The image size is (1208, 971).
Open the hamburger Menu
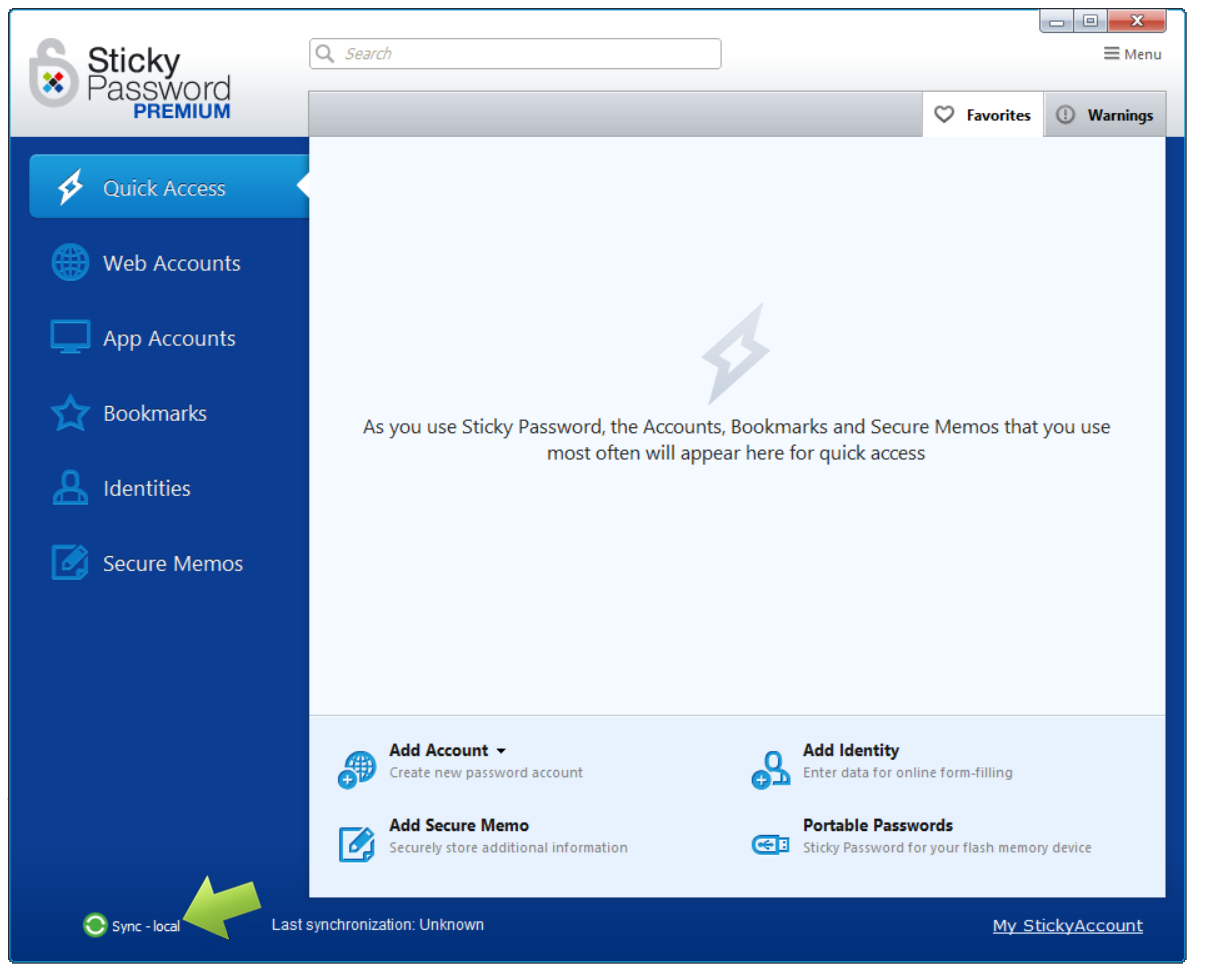pos(1132,54)
